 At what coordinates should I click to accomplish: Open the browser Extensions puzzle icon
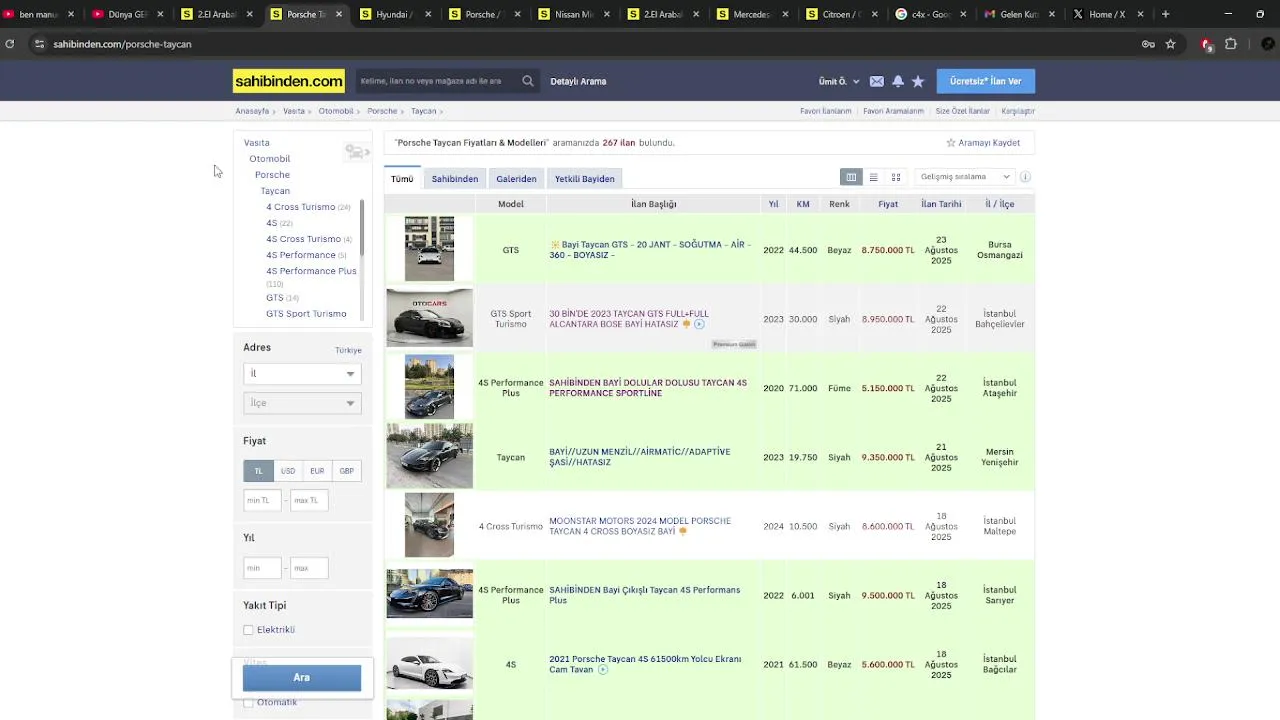click(x=1231, y=44)
